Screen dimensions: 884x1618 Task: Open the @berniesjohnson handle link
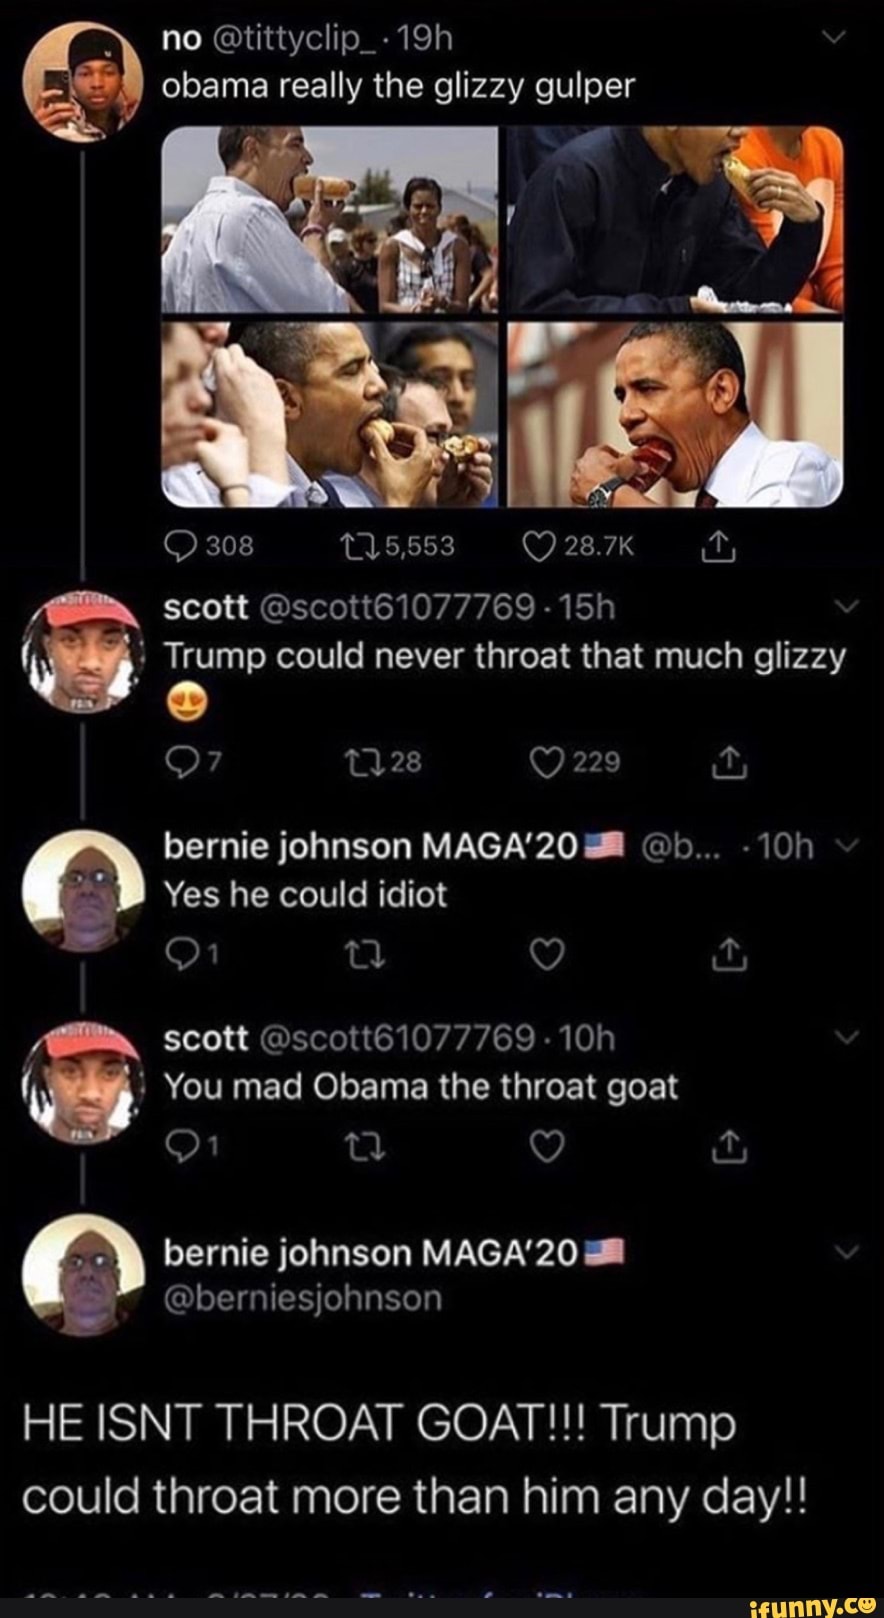pyautogui.click(x=302, y=1298)
